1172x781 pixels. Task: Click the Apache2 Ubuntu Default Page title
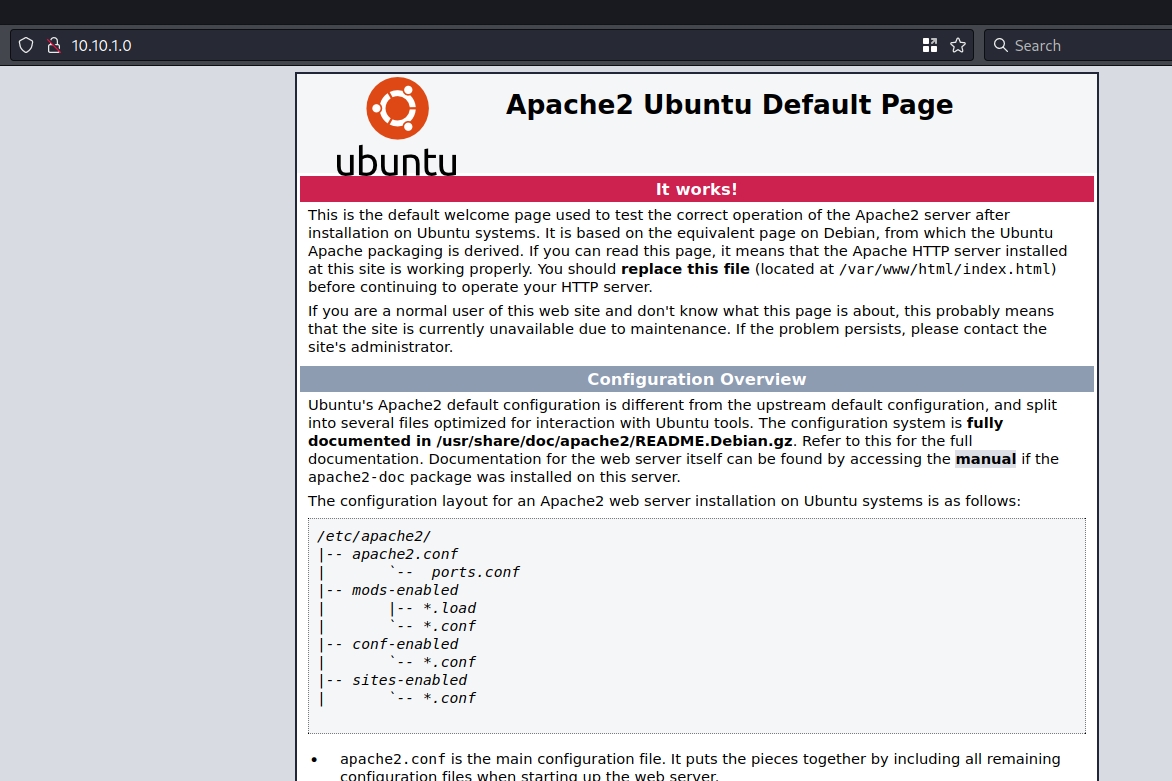tap(729, 105)
